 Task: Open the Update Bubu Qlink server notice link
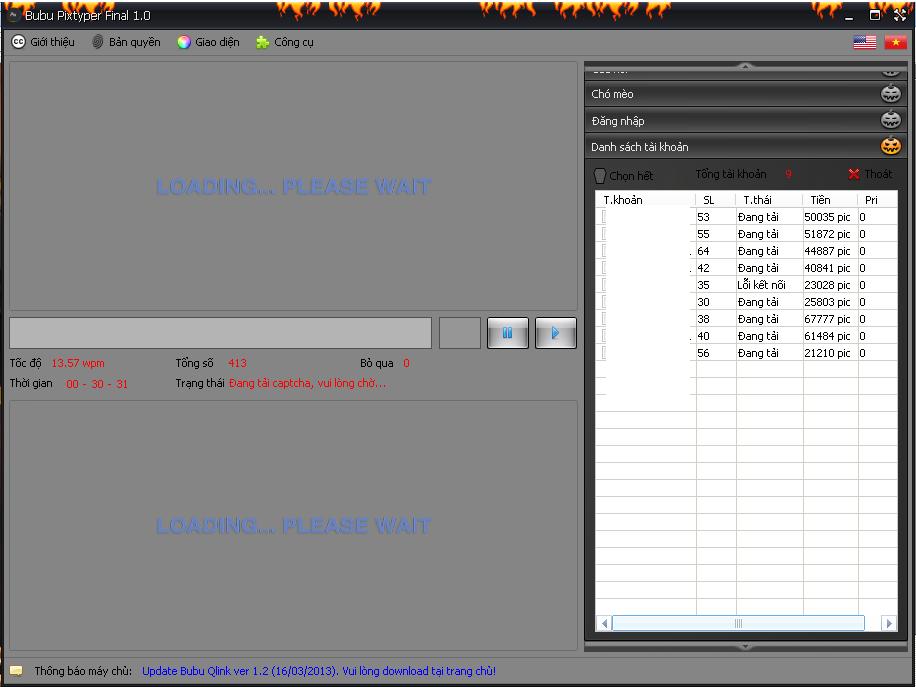[x=319, y=671]
